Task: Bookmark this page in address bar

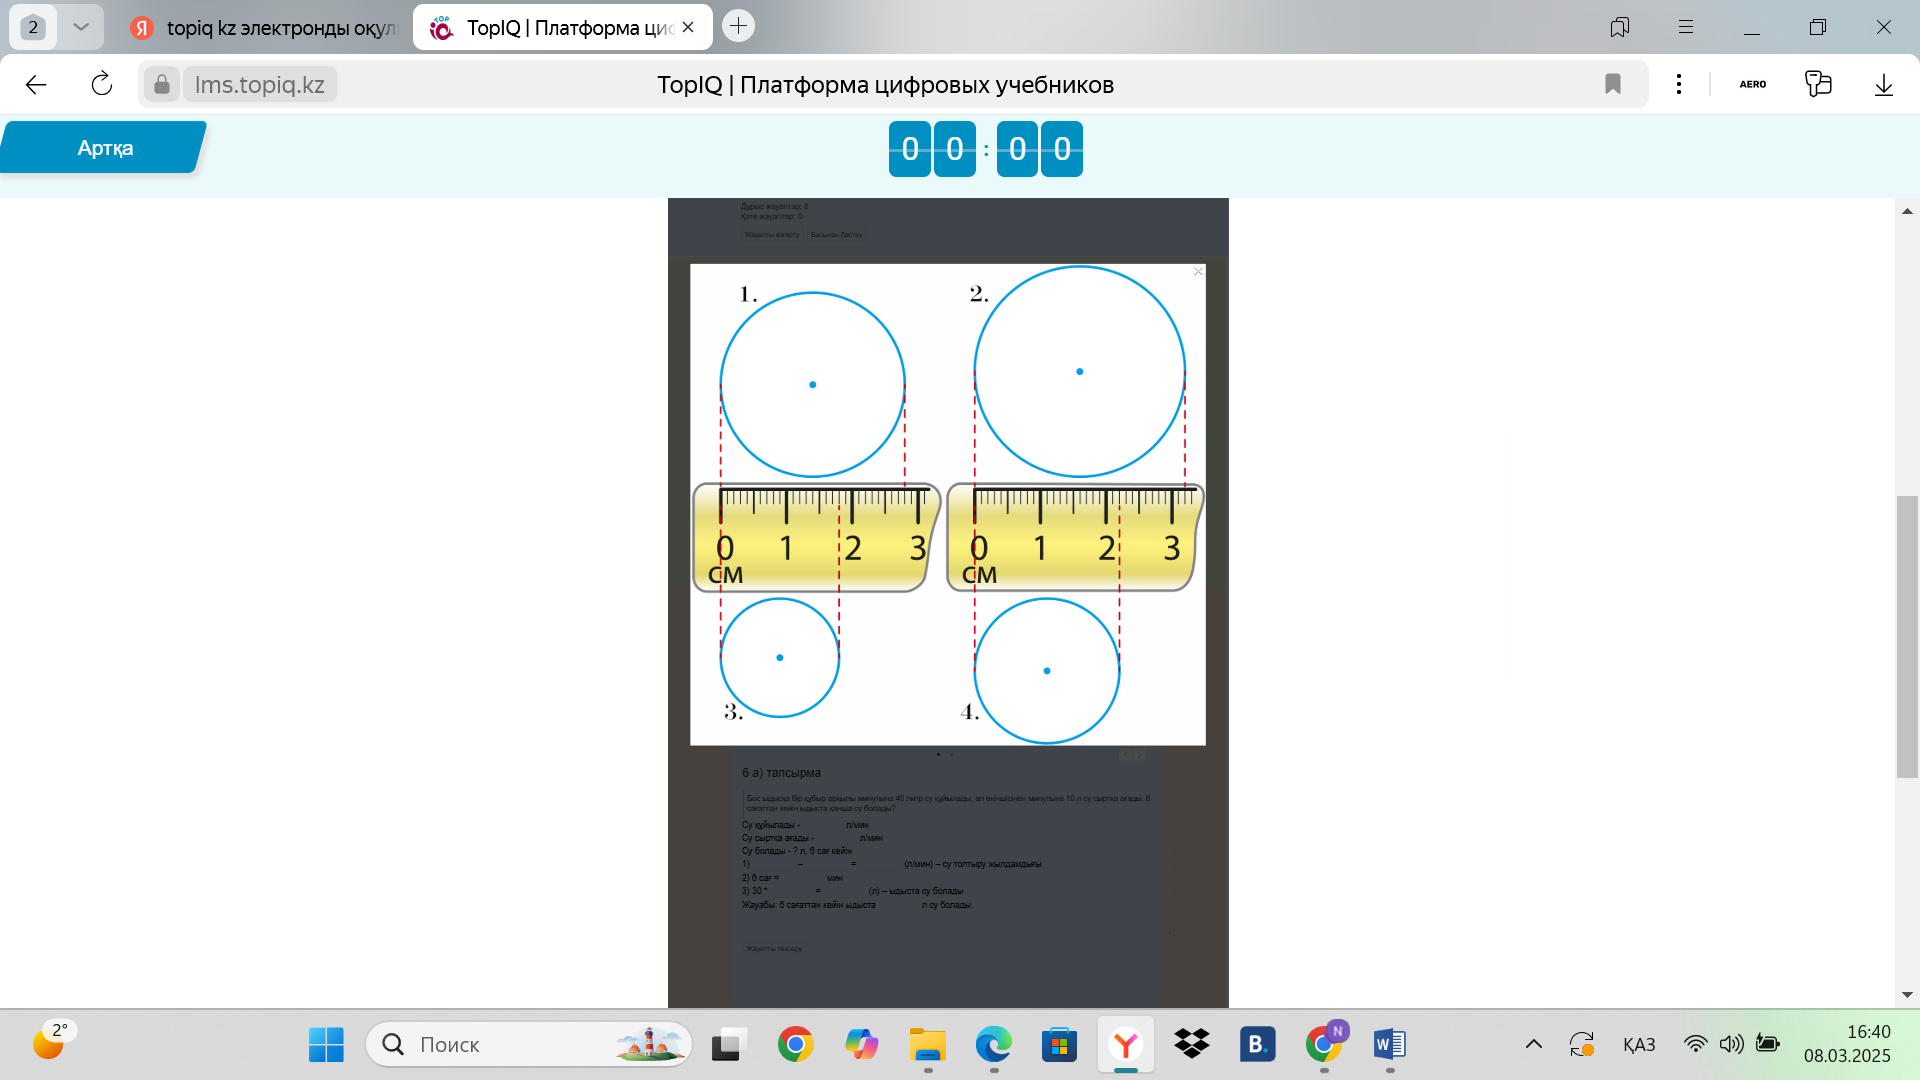Action: [1612, 85]
